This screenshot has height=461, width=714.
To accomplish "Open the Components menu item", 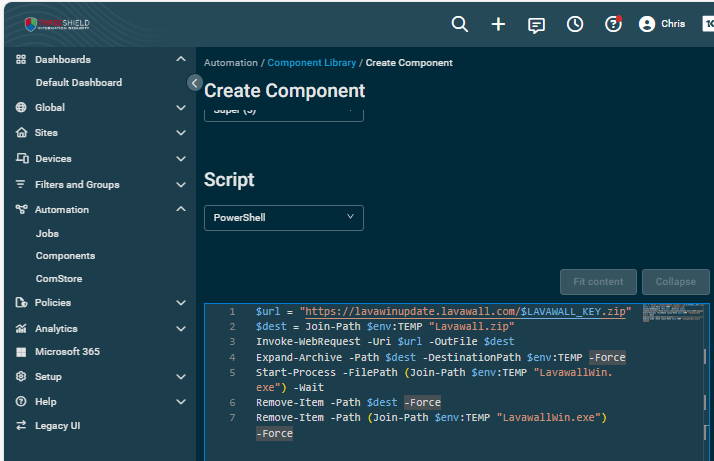I will pos(66,256).
